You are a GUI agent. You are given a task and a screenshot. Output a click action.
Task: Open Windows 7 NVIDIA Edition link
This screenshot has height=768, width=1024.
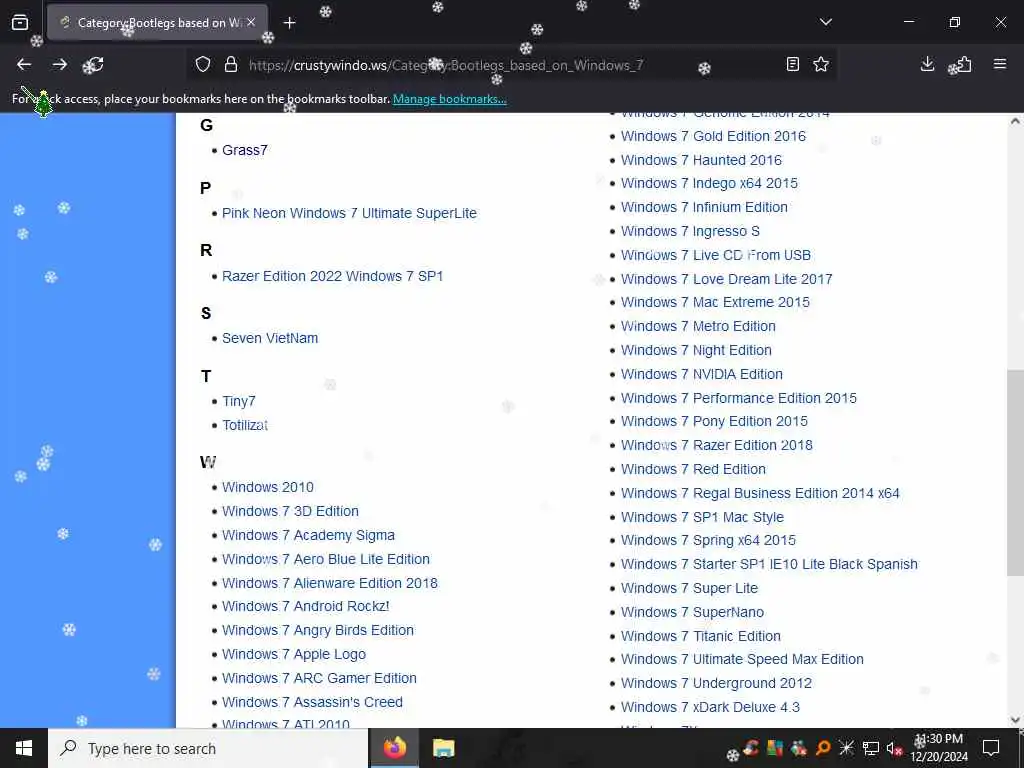click(x=702, y=374)
